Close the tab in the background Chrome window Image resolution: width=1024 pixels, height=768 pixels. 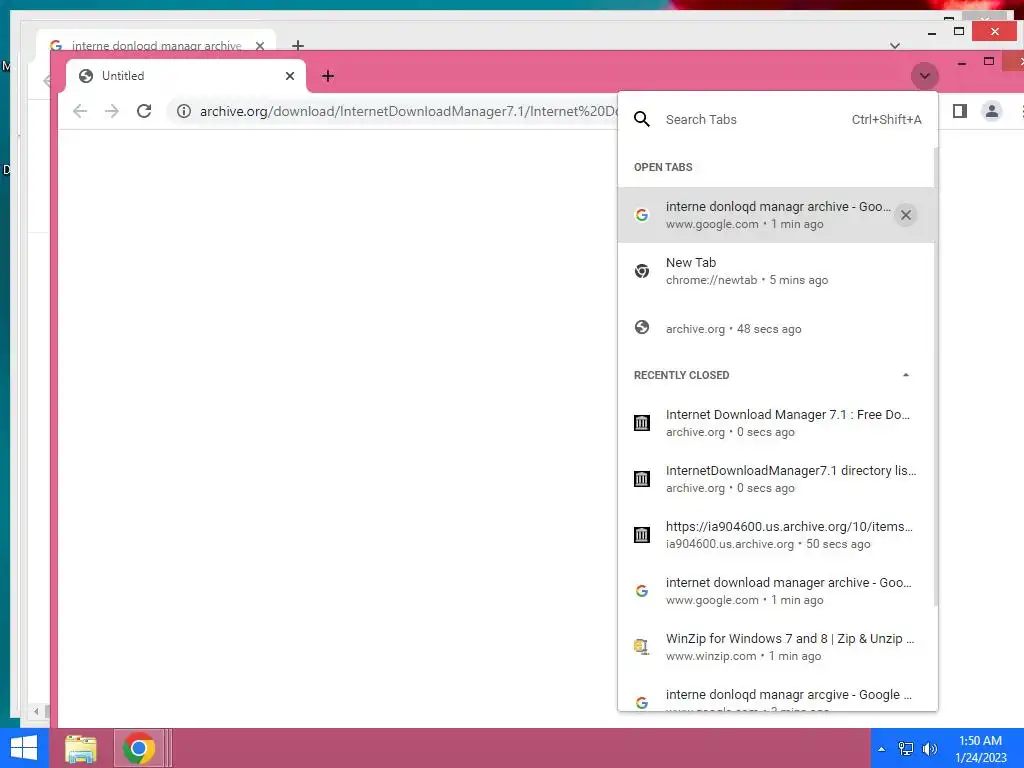pos(260,46)
